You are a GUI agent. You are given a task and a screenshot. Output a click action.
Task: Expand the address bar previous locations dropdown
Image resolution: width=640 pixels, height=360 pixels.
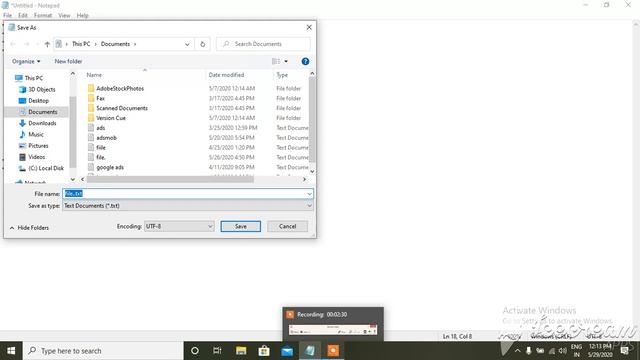pos(187,44)
